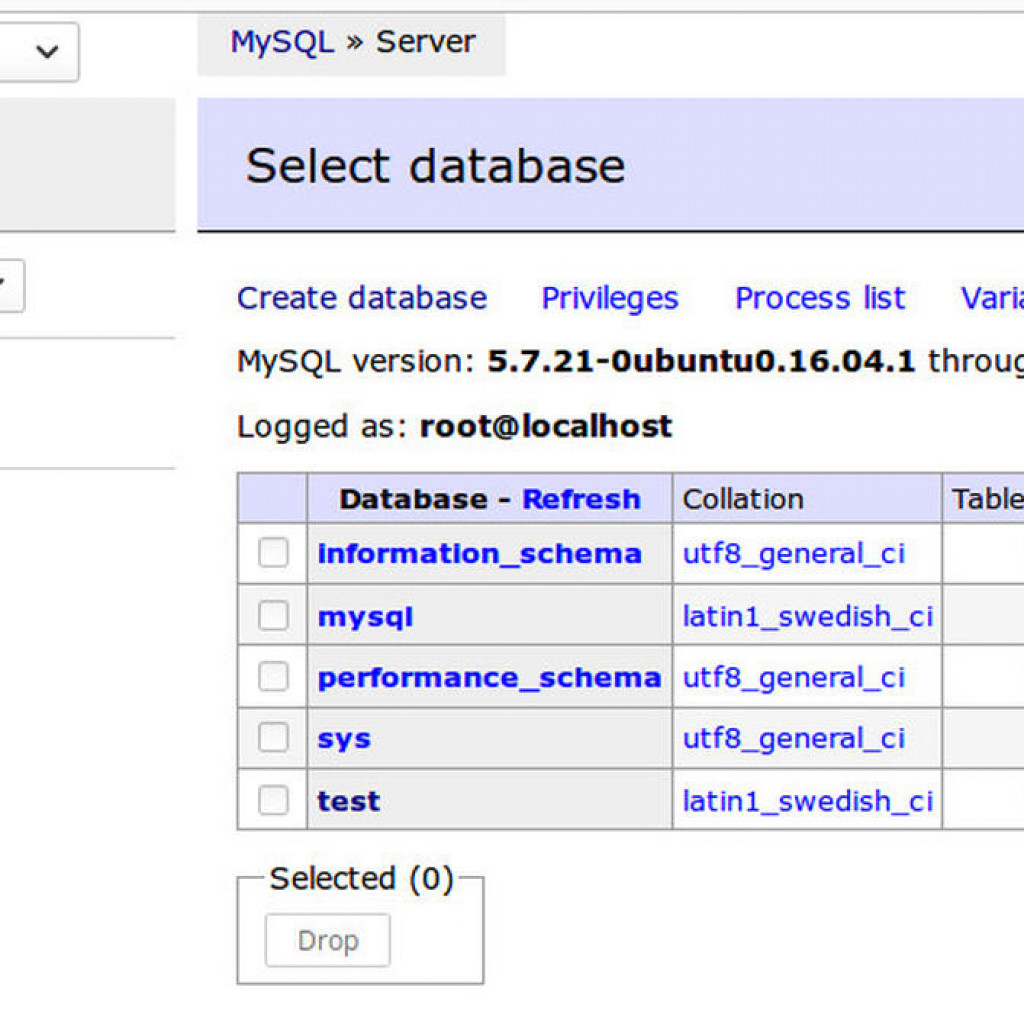Viewport: 1024px width, 1024px height.
Task: Go to Privileges page
Action: pyautogui.click(x=610, y=298)
